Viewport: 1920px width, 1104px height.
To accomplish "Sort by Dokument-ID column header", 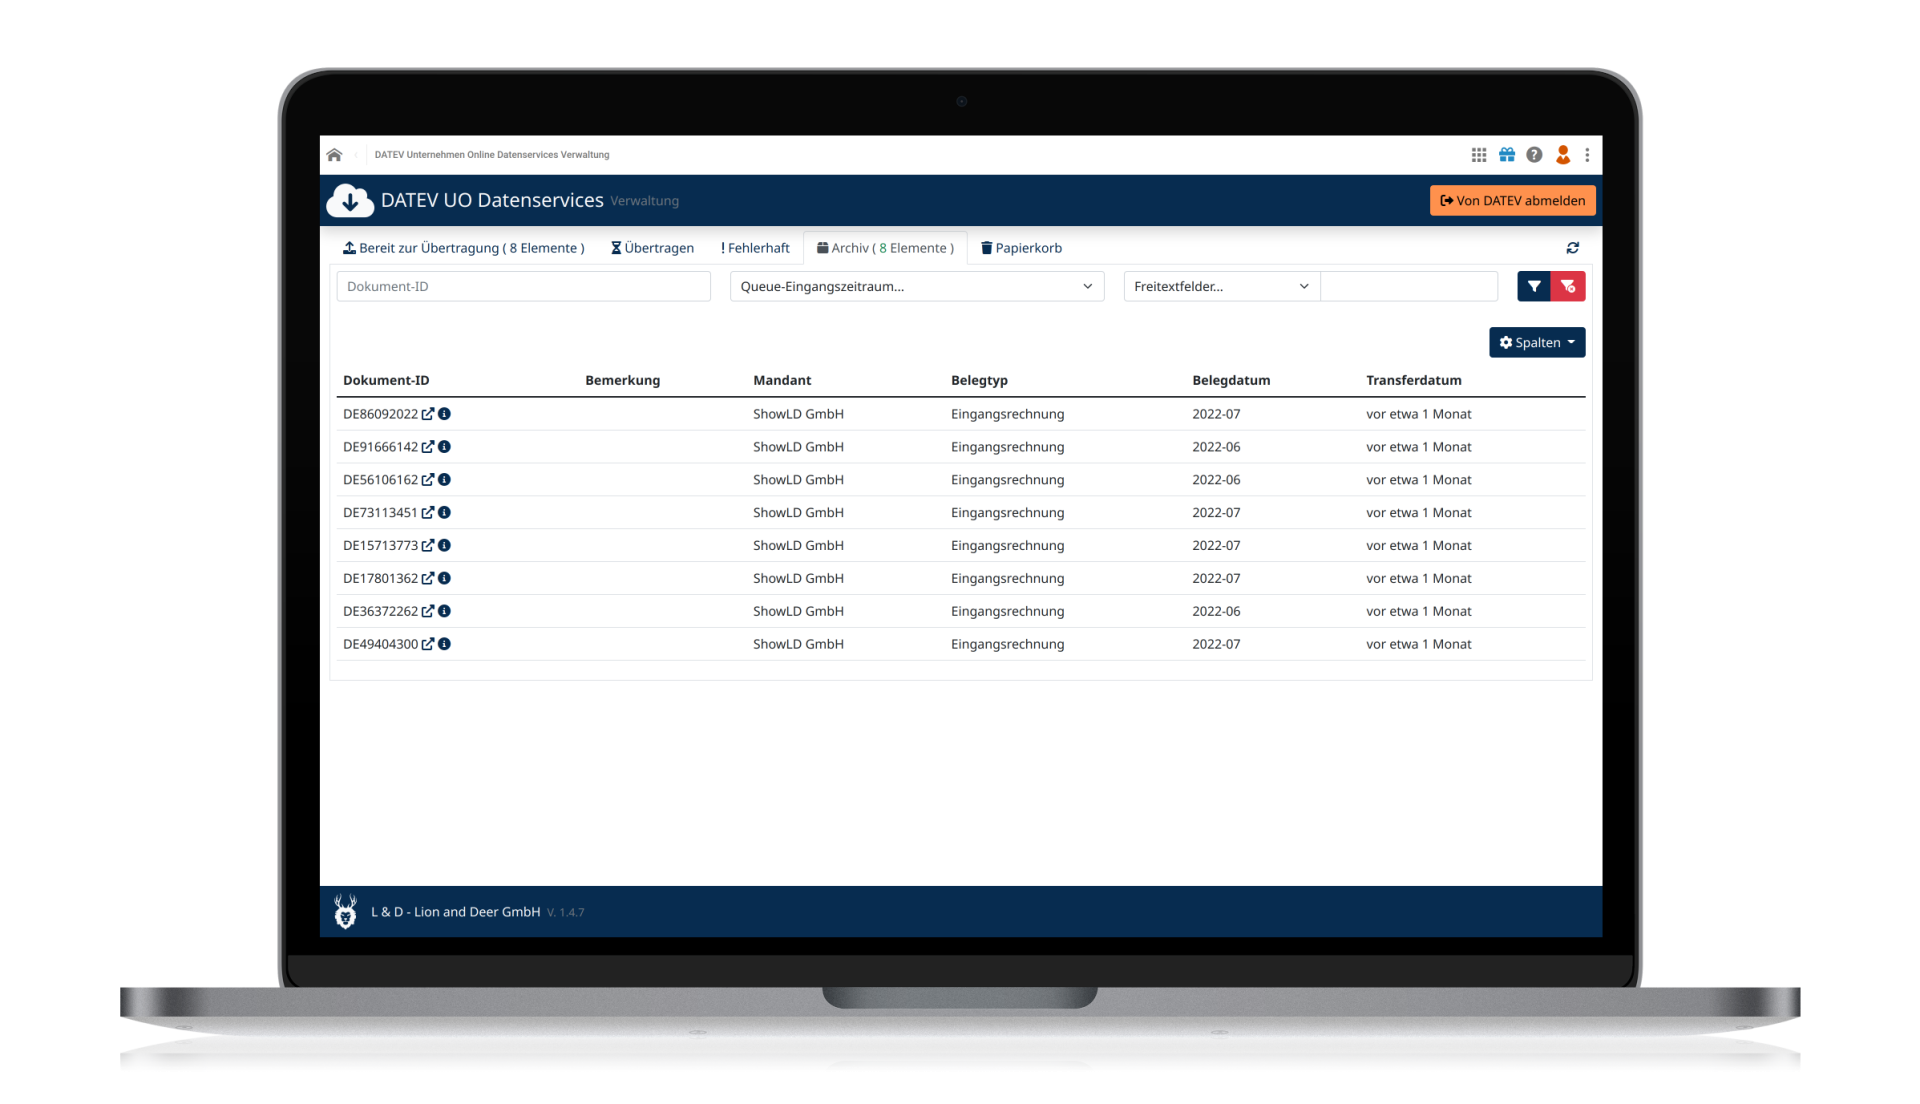I will coord(386,381).
